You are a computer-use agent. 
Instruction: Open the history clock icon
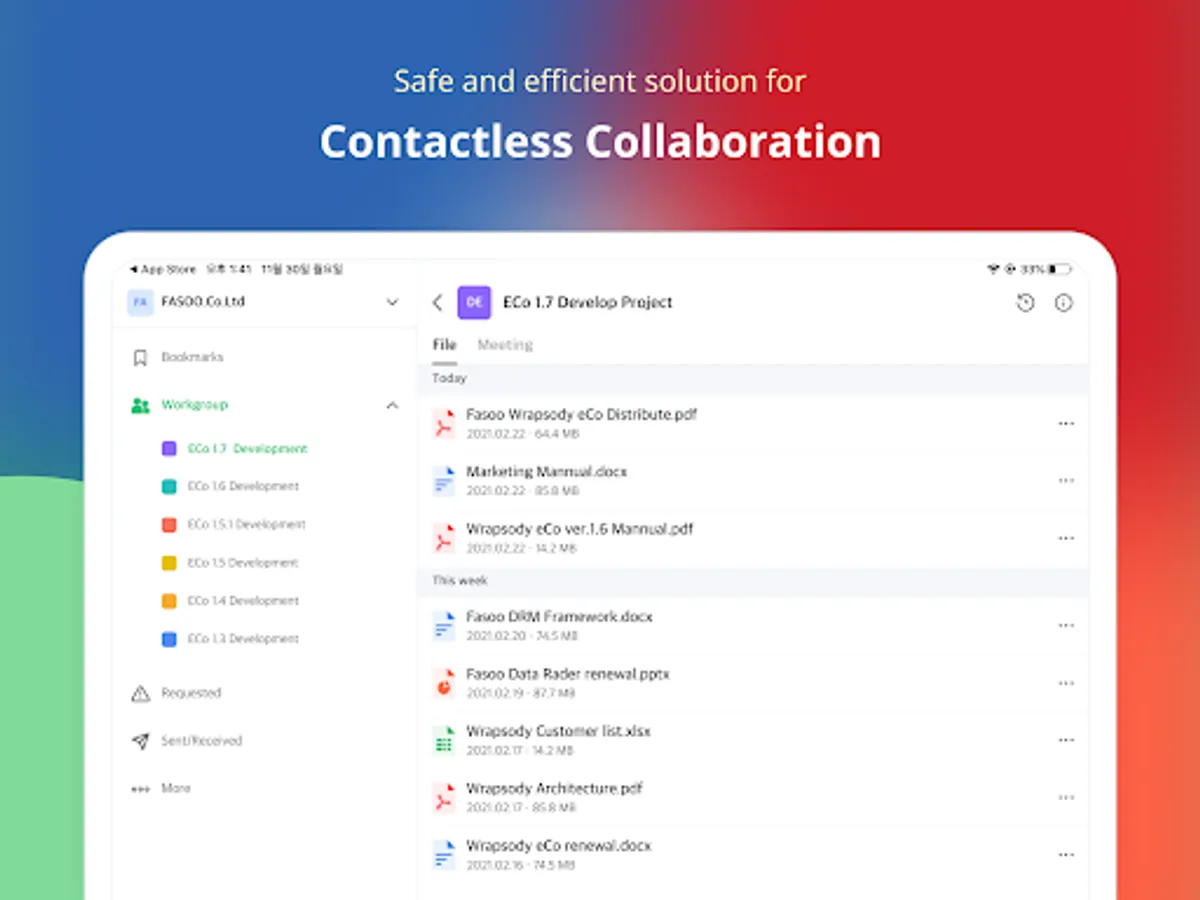click(1025, 303)
